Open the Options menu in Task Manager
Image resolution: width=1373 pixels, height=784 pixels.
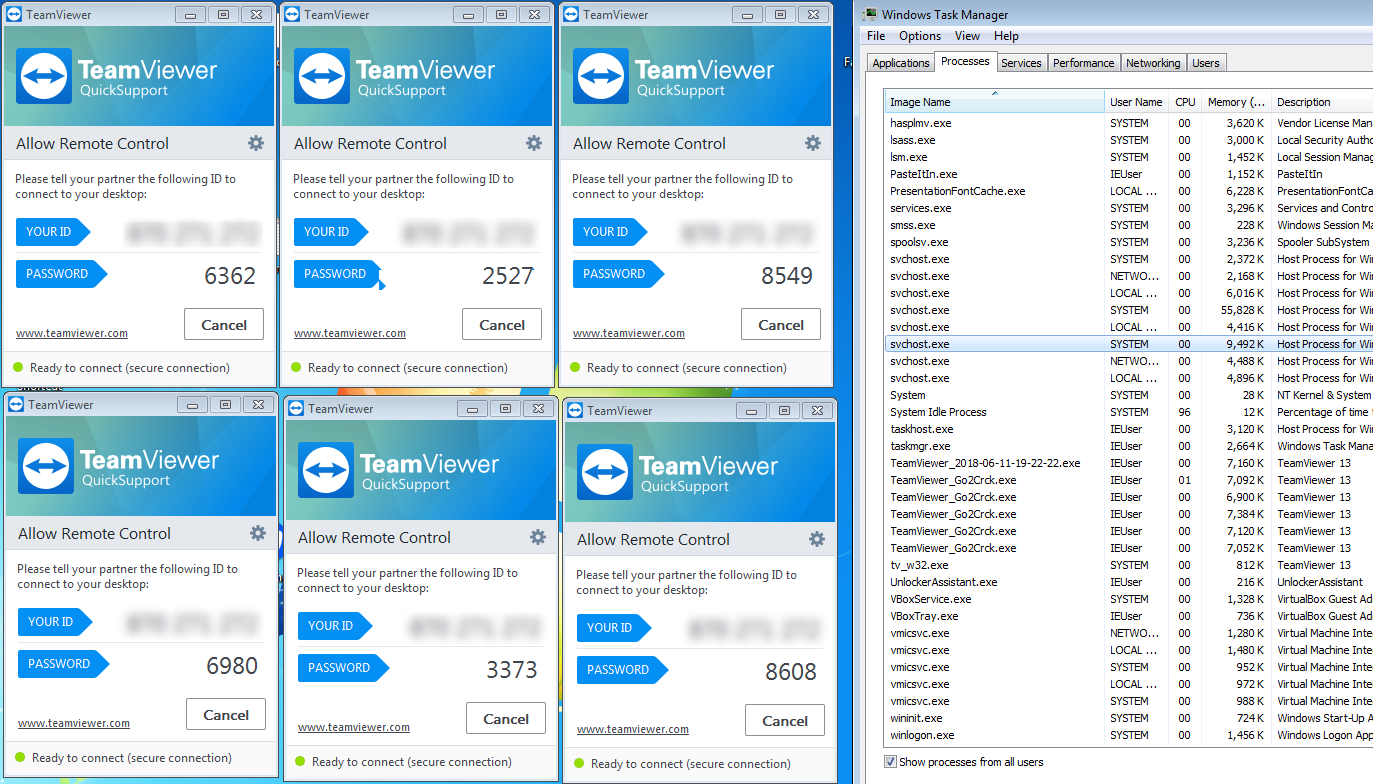(920, 36)
